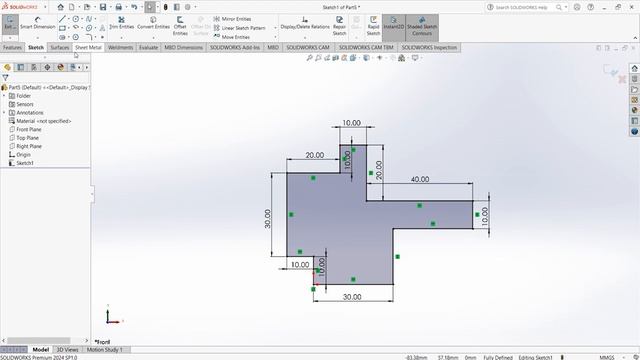Viewport: 640px width, 360px height.
Task: Open Linear Sketch Pattern dropdown arrow
Action: 275,28
